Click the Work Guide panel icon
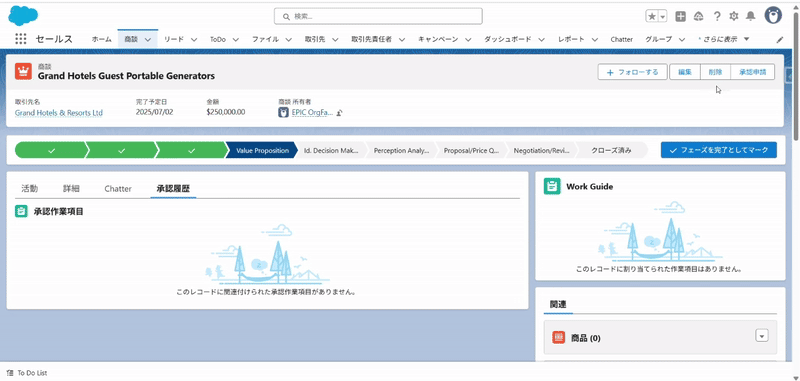Viewport: 800px width, 381px height. click(x=552, y=186)
